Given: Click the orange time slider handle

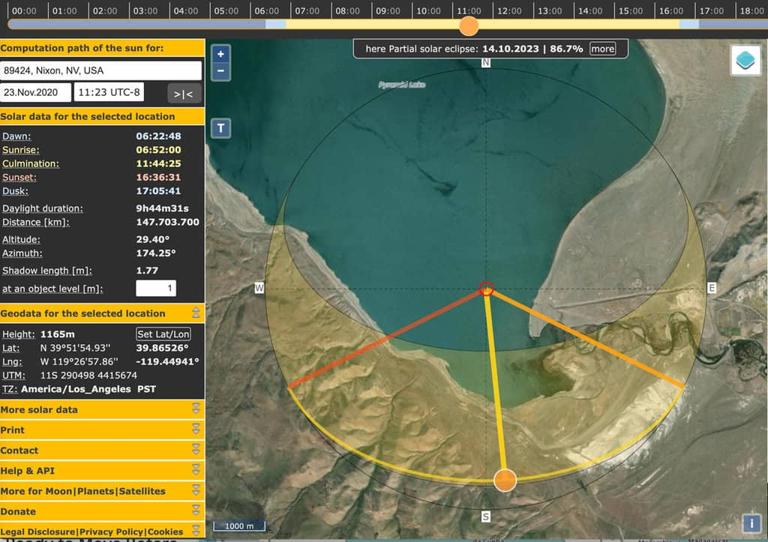Looking at the screenshot, I should click(469, 26).
